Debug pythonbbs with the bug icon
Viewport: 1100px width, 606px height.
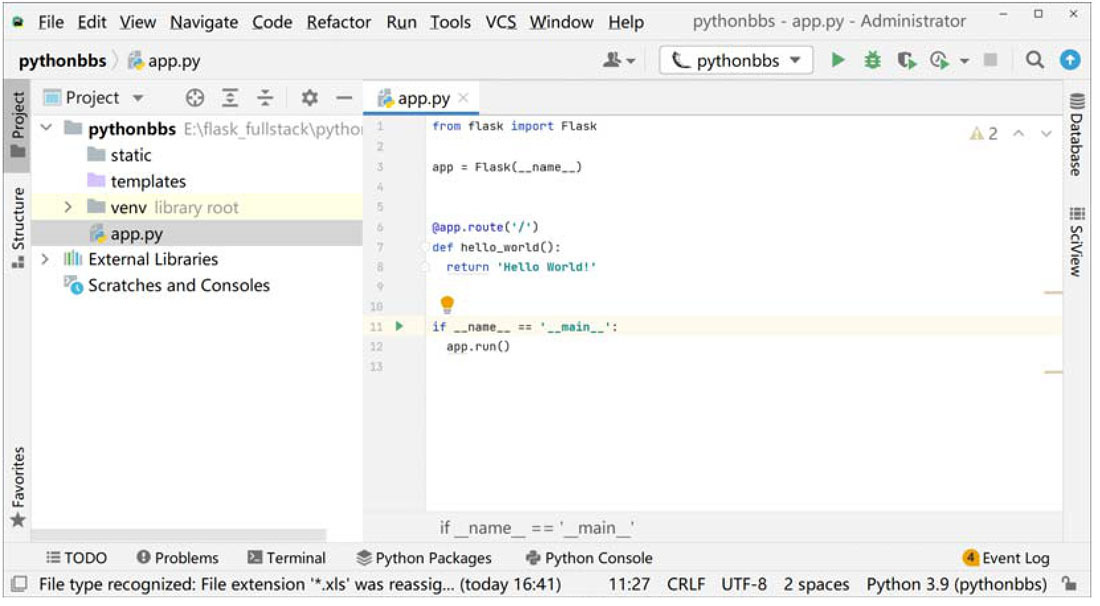point(872,60)
